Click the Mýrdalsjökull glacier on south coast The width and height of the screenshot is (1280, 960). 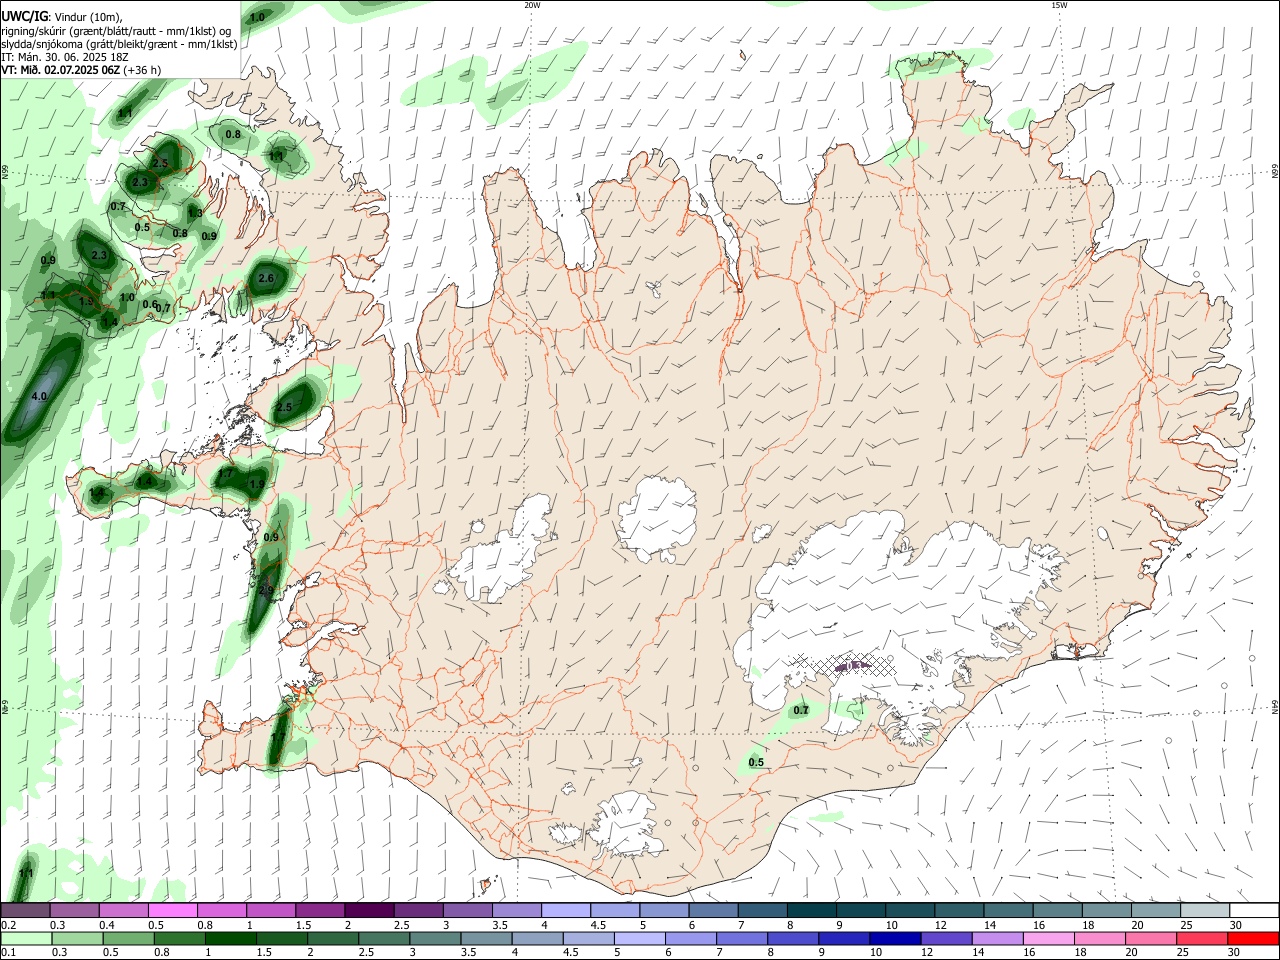click(625, 825)
